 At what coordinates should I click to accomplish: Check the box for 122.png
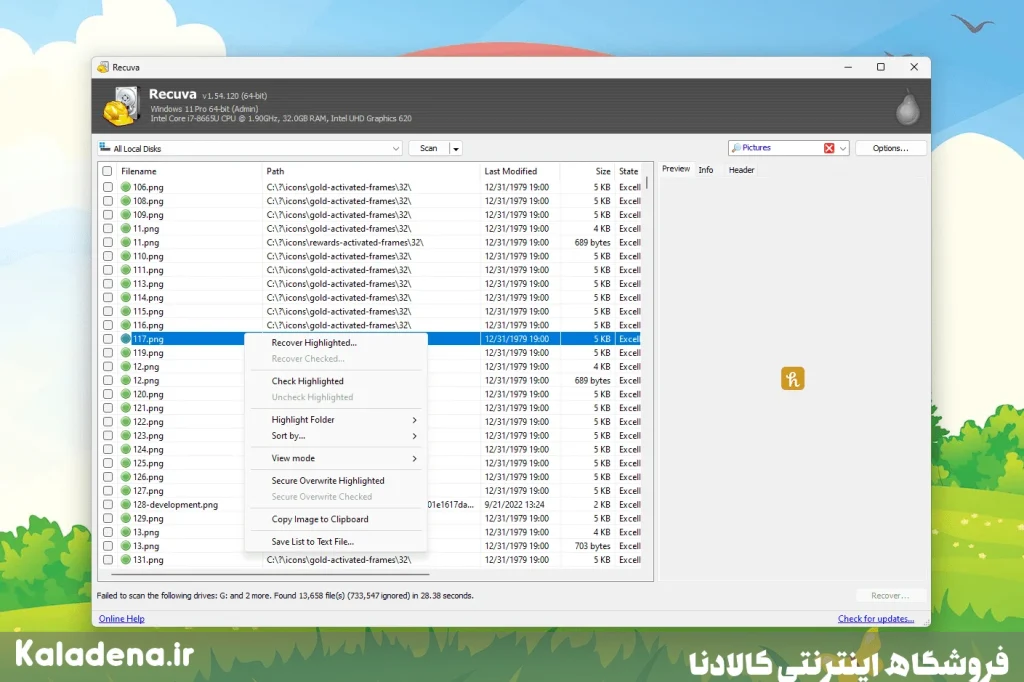pyautogui.click(x=108, y=421)
